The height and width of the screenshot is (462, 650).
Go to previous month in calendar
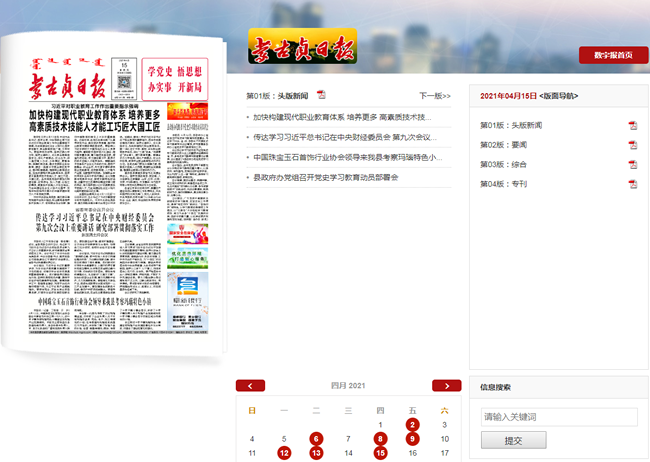pos(250,385)
